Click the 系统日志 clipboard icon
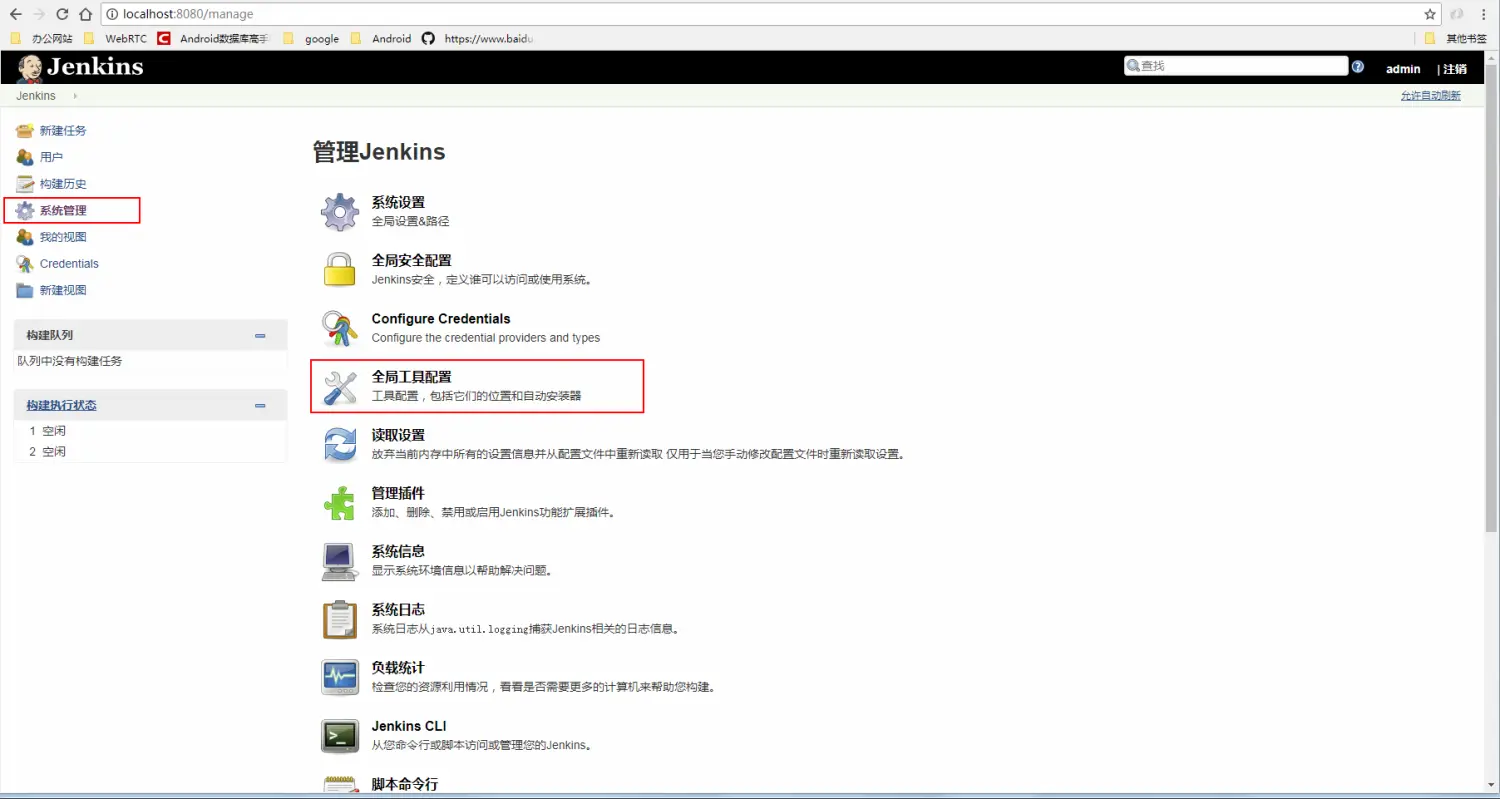The height and width of the screenshot is (799, 1500). click(x=340, y=619)
